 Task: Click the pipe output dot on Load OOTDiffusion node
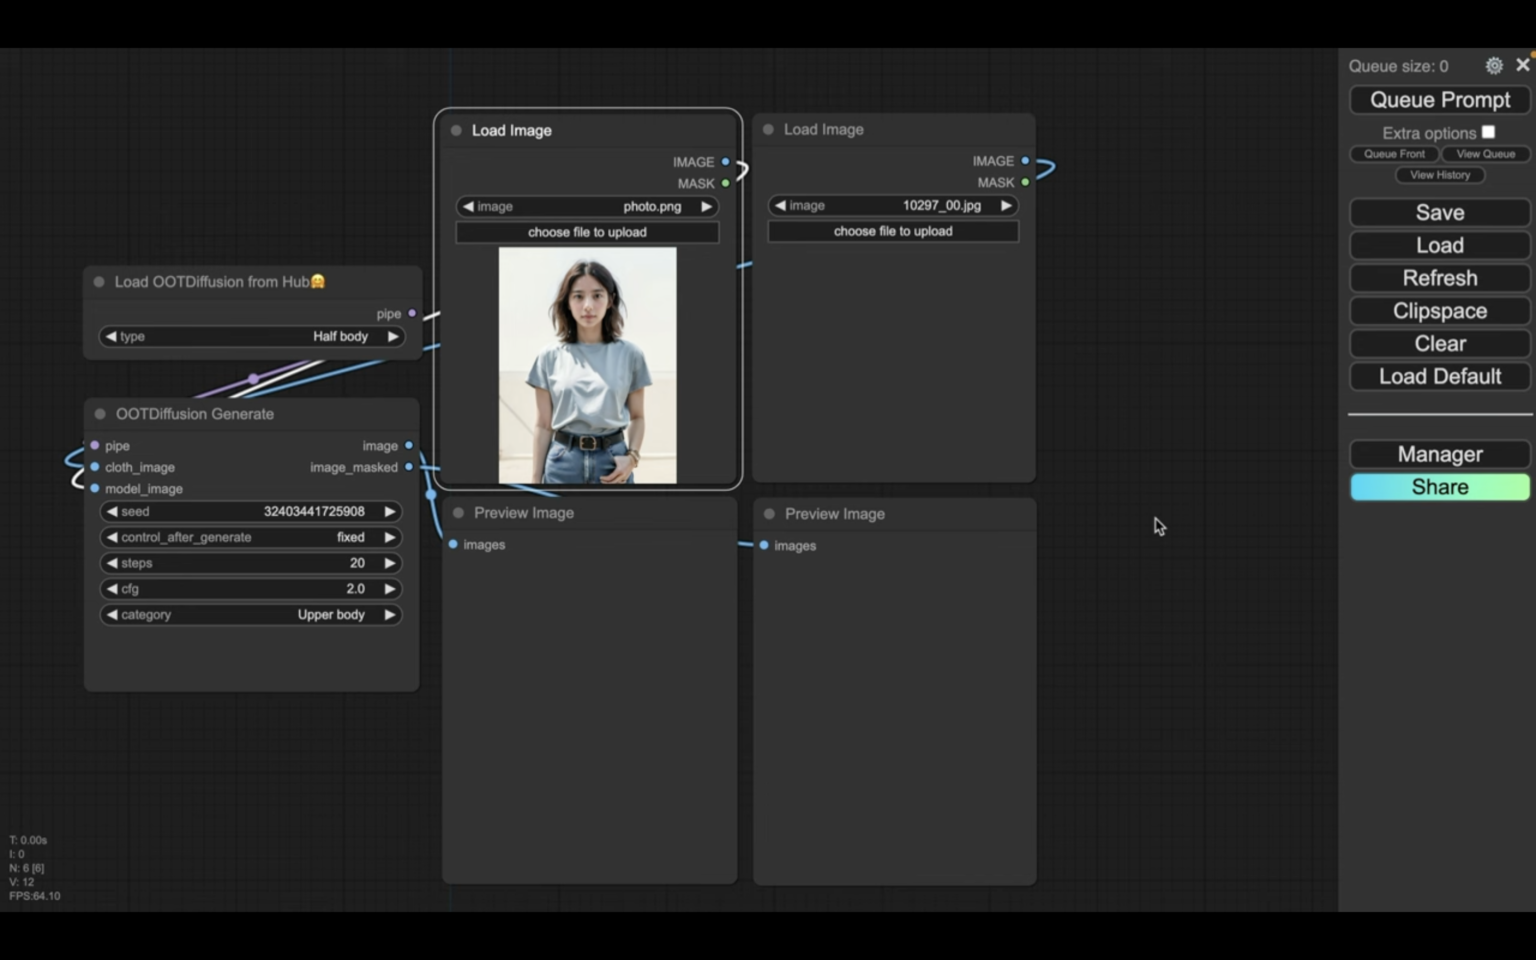[x=412, y=314]
